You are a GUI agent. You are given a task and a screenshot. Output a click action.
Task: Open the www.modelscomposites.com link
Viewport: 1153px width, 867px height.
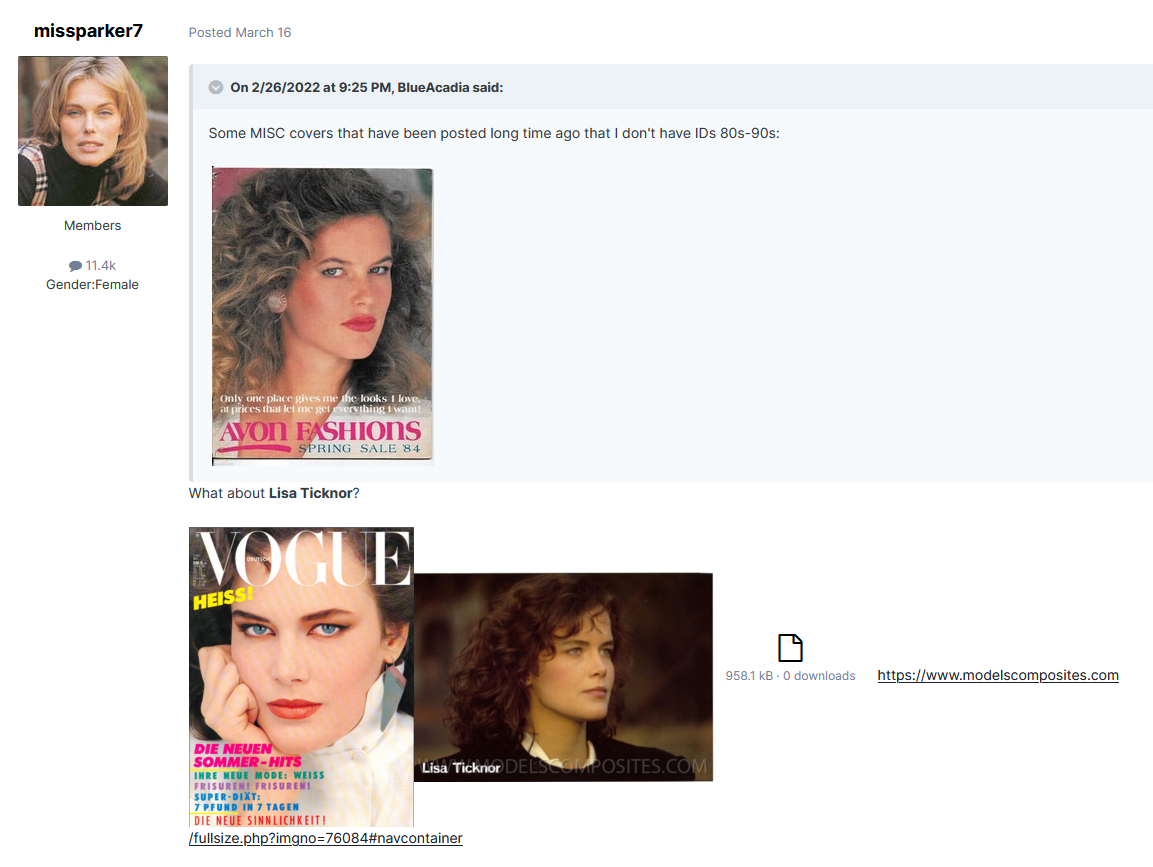point(998,675)
